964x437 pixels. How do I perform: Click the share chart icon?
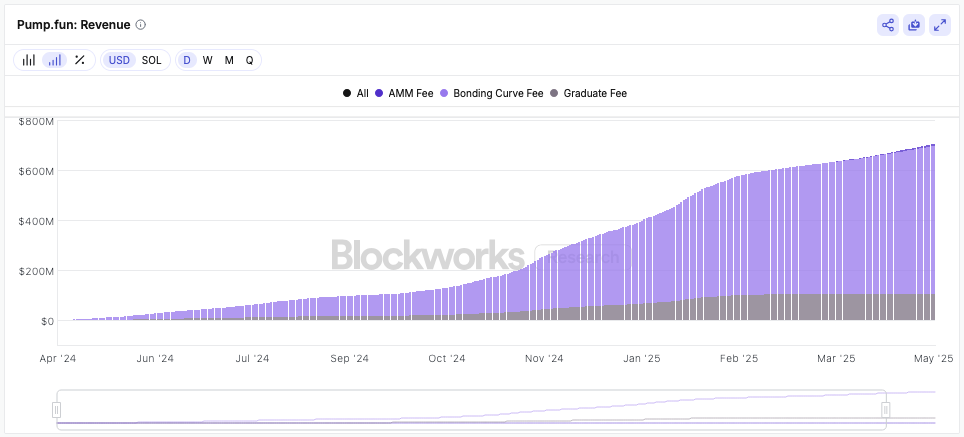click(x=887, y=25)
